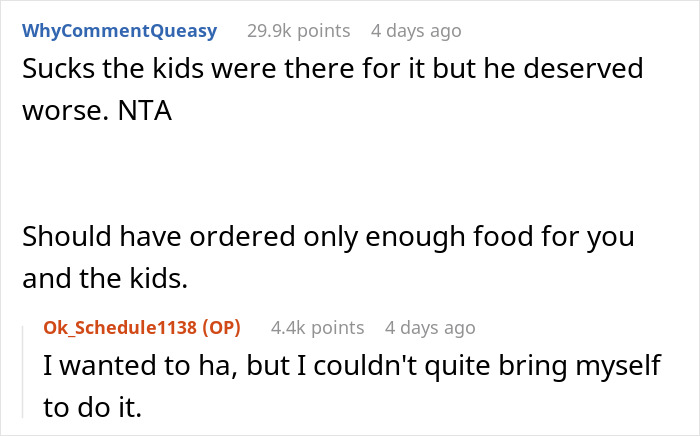Collapse reply thread using vertical line
The width and height of the screenshot is (700, 436).
tap(23, 372)
